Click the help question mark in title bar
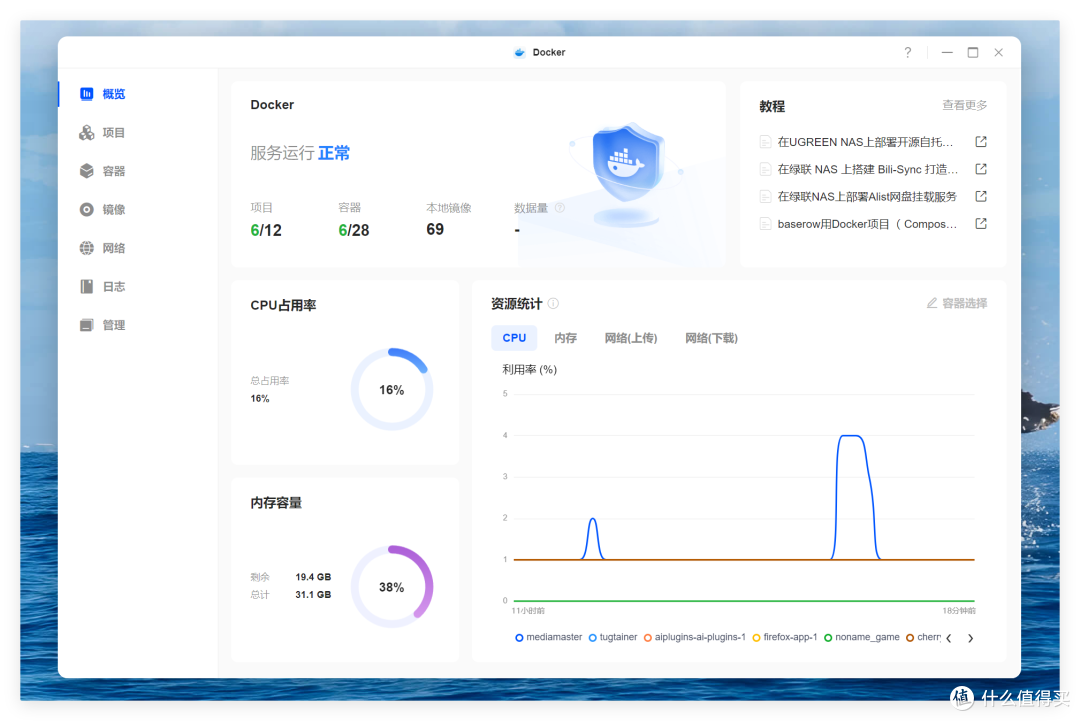This screenshot has width=1080, height=721. (x=908, y=52)
